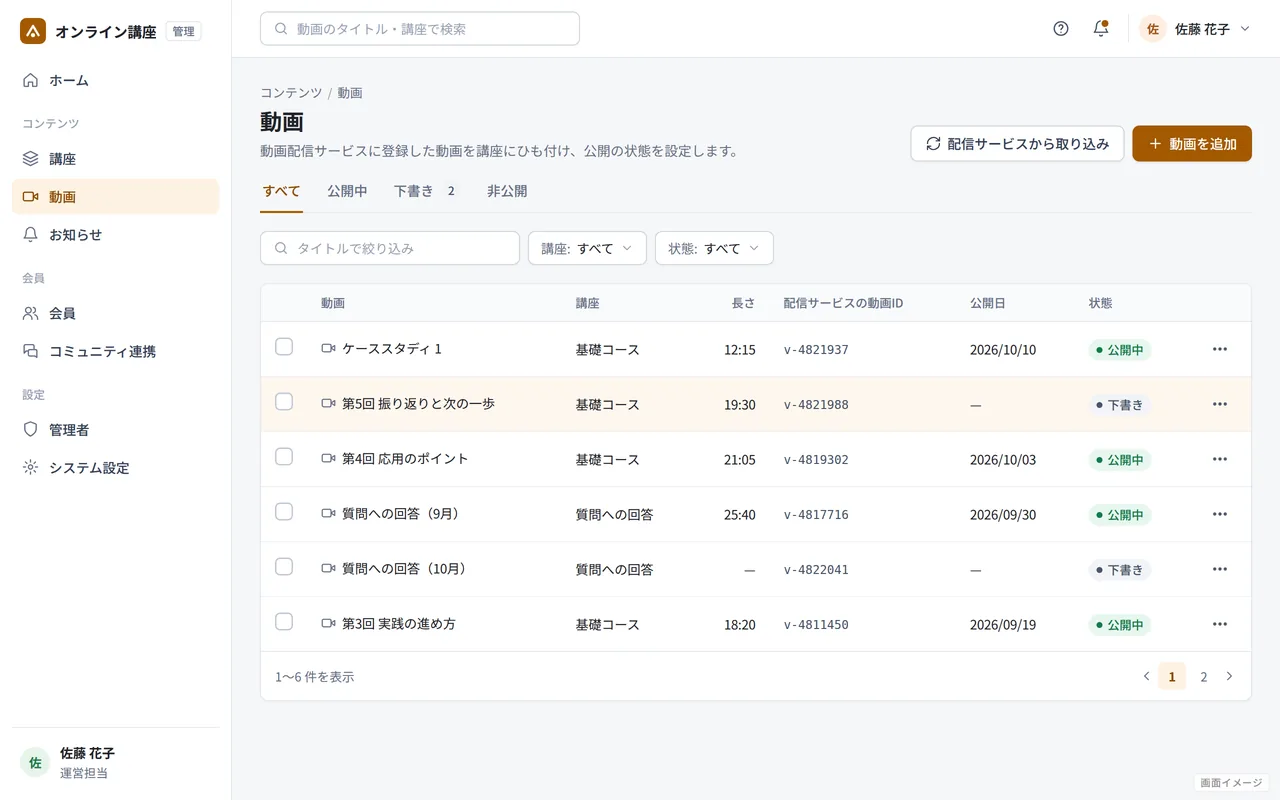Click 配信サービスから取り込み button
This screenshot has width=1280, height=800.
(1017, 144)
